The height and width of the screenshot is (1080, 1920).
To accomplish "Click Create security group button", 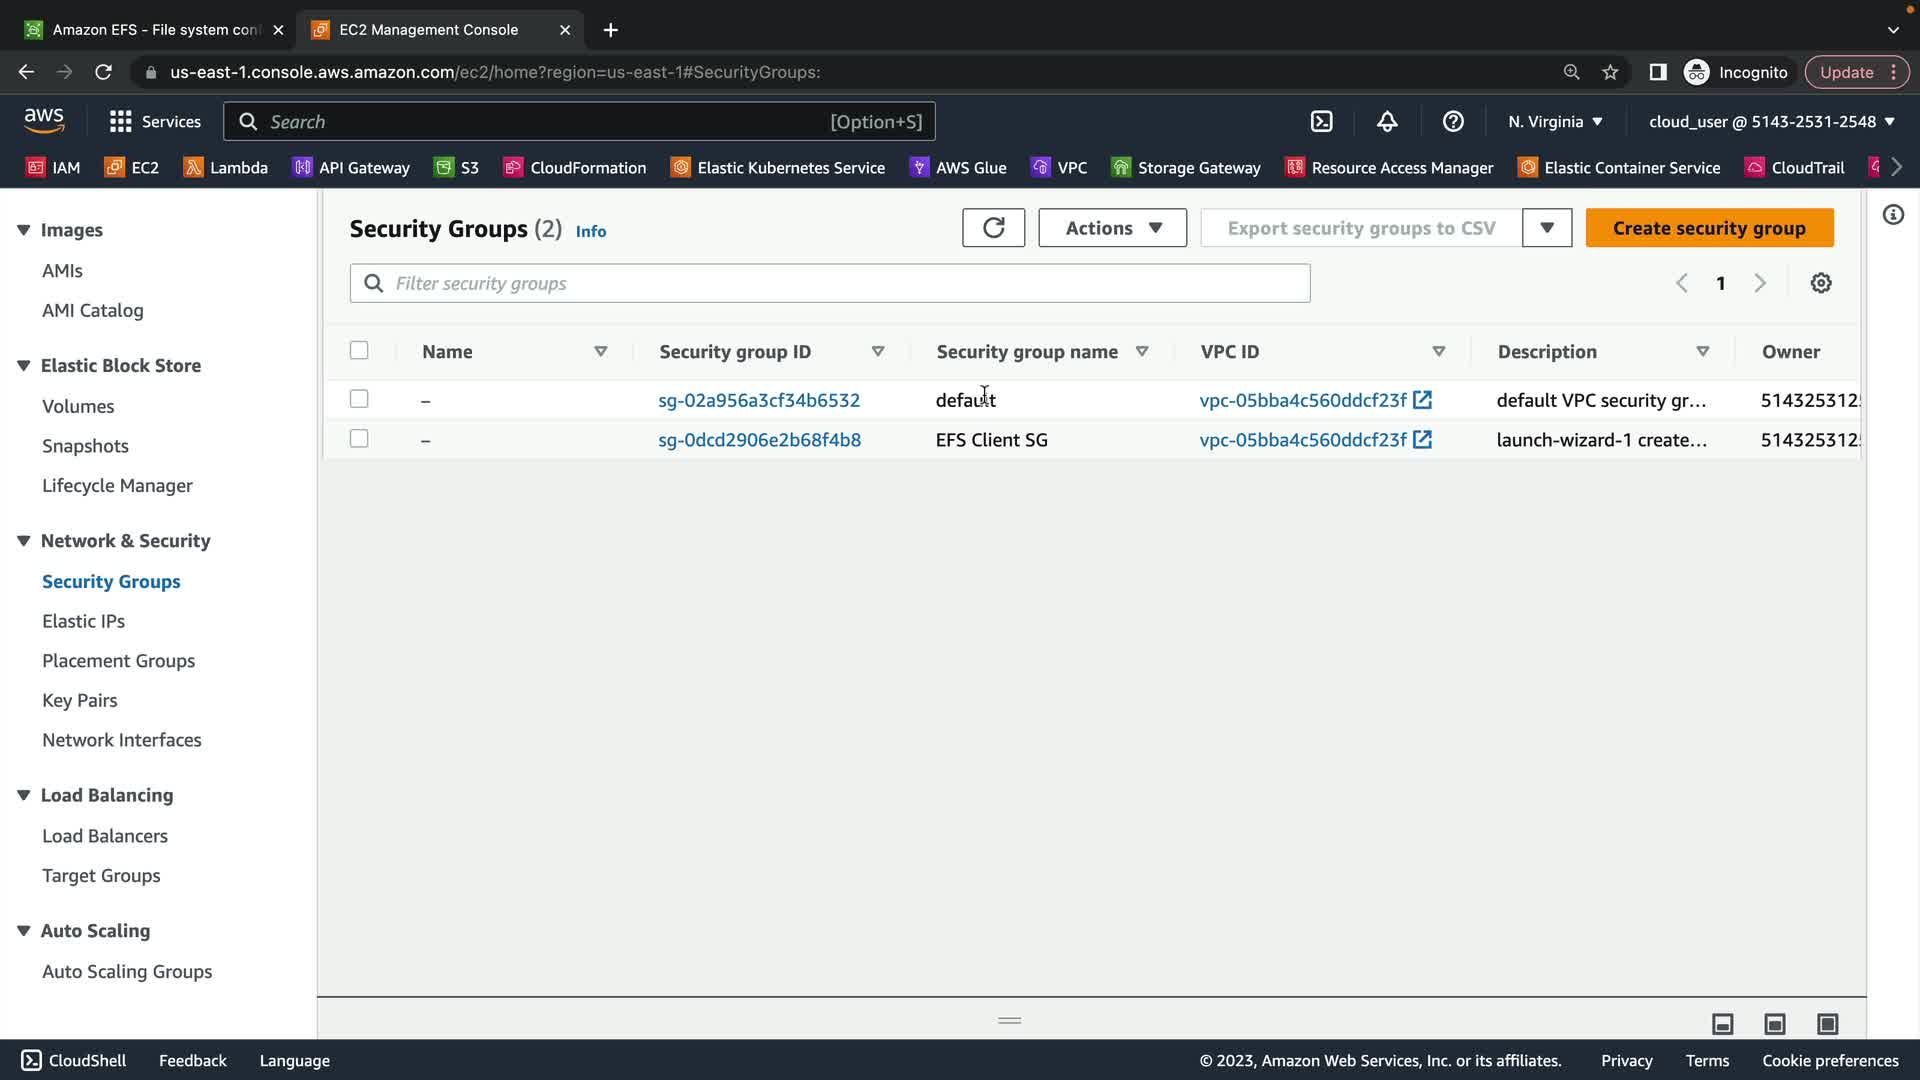I will point(1709,228).
